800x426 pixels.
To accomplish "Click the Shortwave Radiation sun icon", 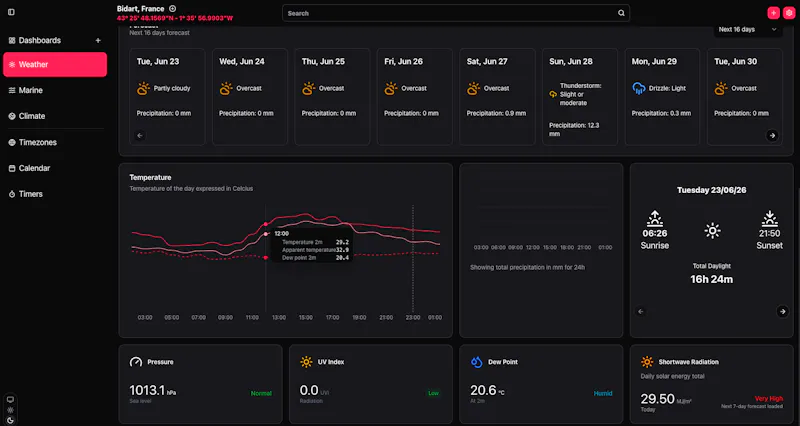I will coord(647,362).
